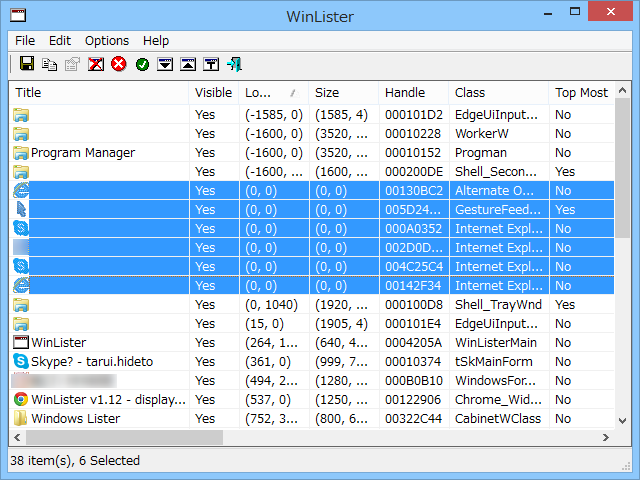The width and height of the screenshot is (640, 480).
Task: Open the Help menu
Action: [156, 41]
